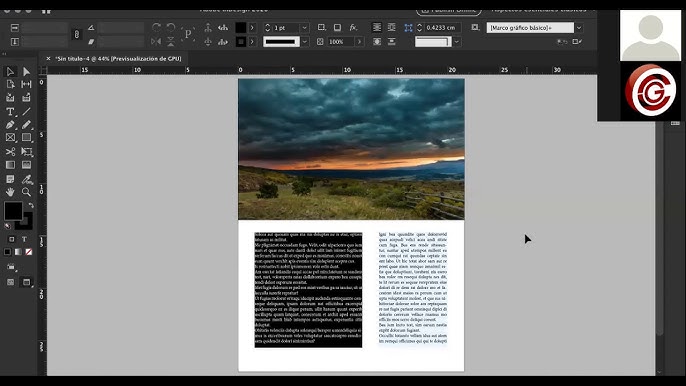The image size is (686, 386).
Task: Select the Type tool
Action: (10, 112)
